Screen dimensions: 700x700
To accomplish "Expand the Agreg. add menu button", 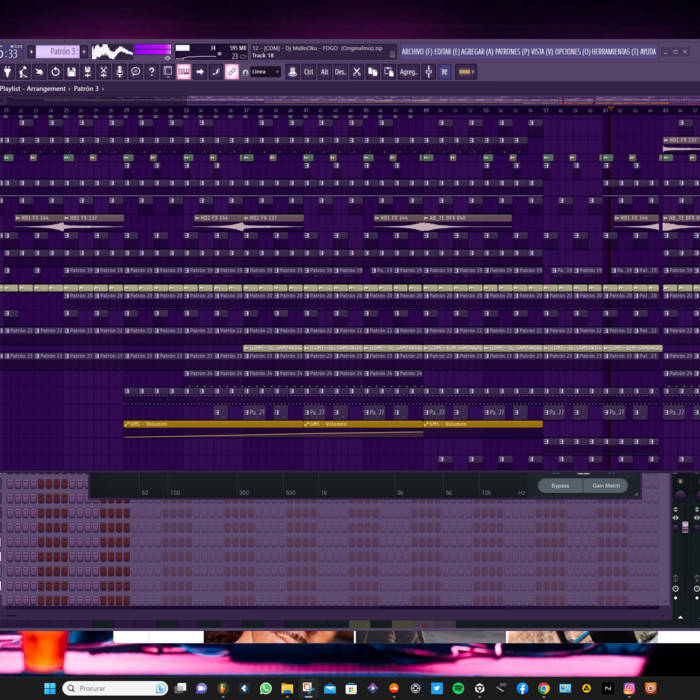I will point(409,72).
